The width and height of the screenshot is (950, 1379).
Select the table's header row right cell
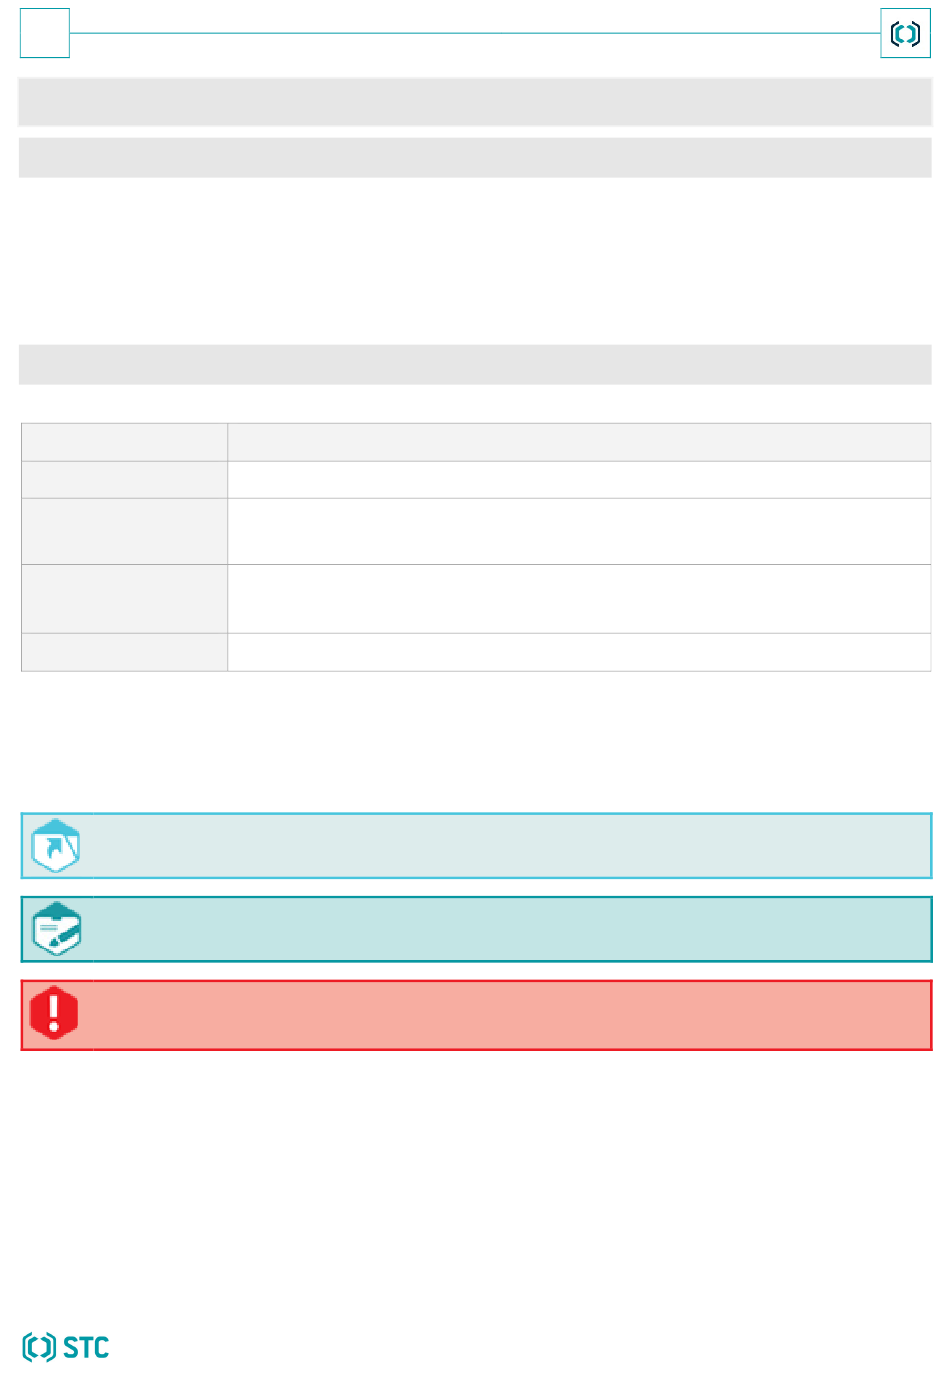pos(579,442)
